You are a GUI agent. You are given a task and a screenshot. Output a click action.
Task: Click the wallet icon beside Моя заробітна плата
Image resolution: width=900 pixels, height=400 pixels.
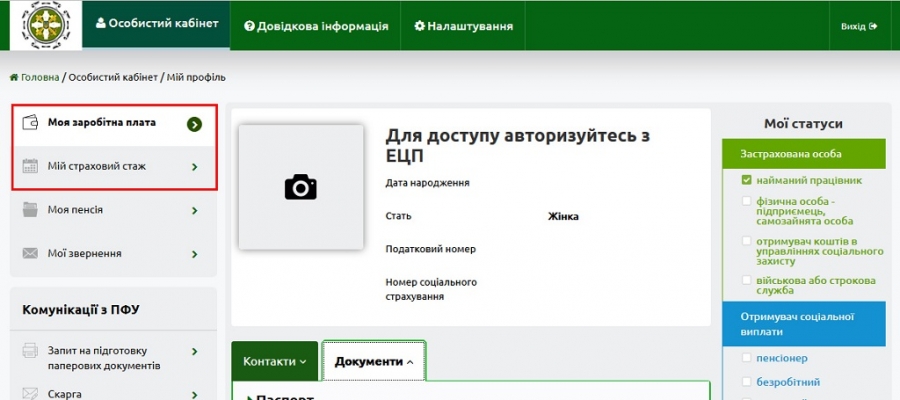click(x=30, y=123)
